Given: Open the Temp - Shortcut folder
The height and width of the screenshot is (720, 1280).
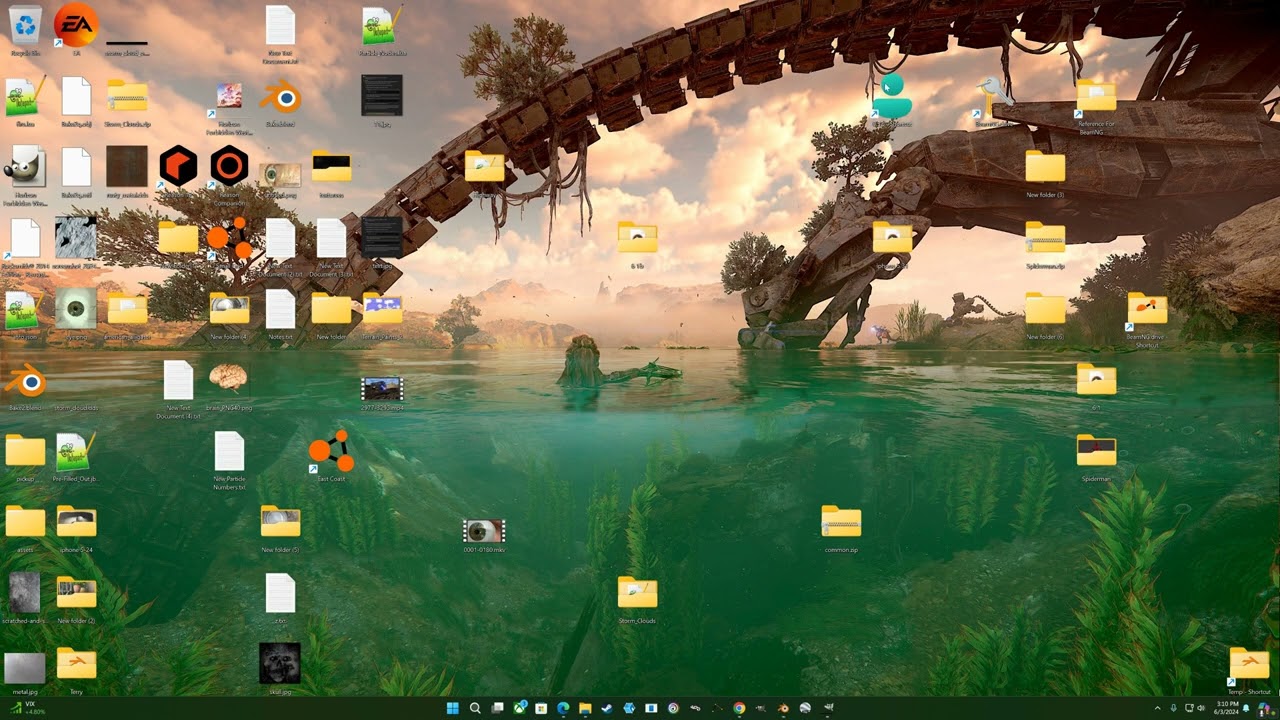Looking at the screenshot, I should (1248, 665).
